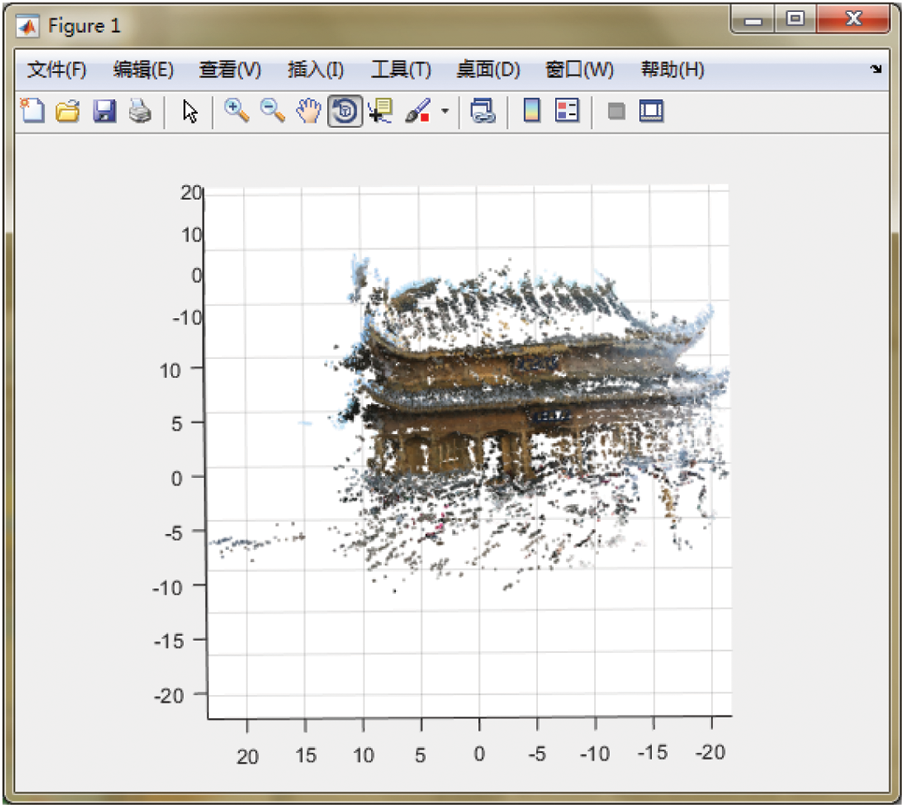Image resolution: width=905 pixels, height=808 pixels.
Task: Open the 工具(T) menu
Action: click(x=400, y=70)
